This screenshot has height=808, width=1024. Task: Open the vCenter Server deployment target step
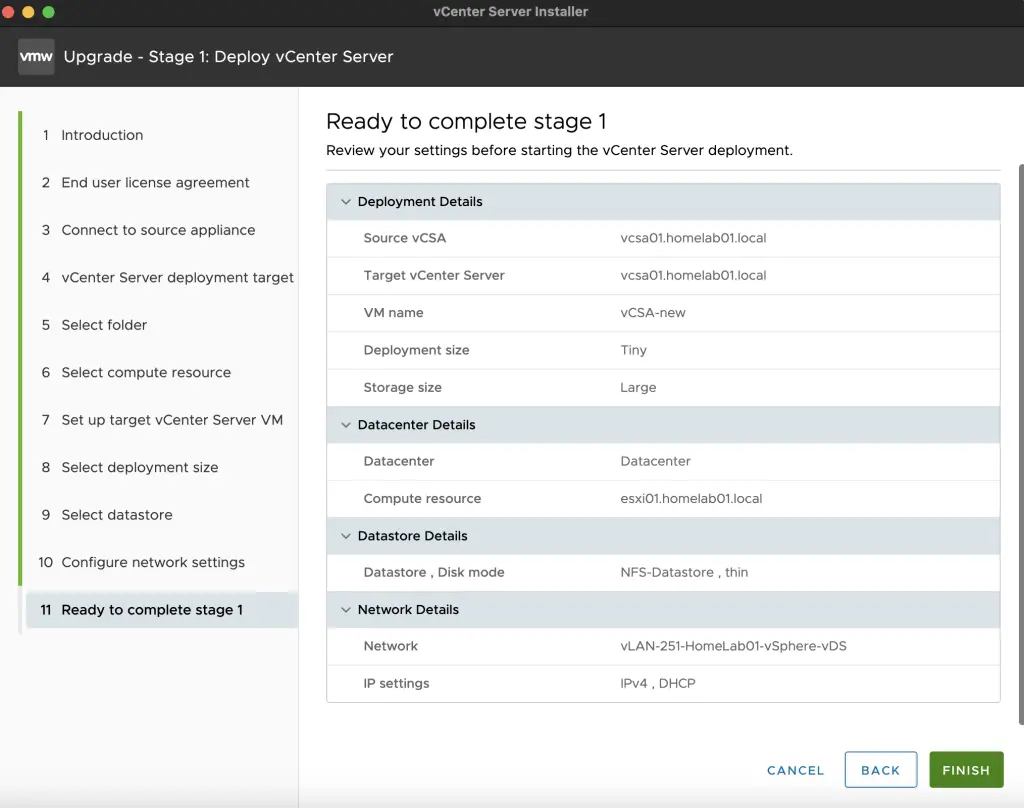[x=177, y=277]
